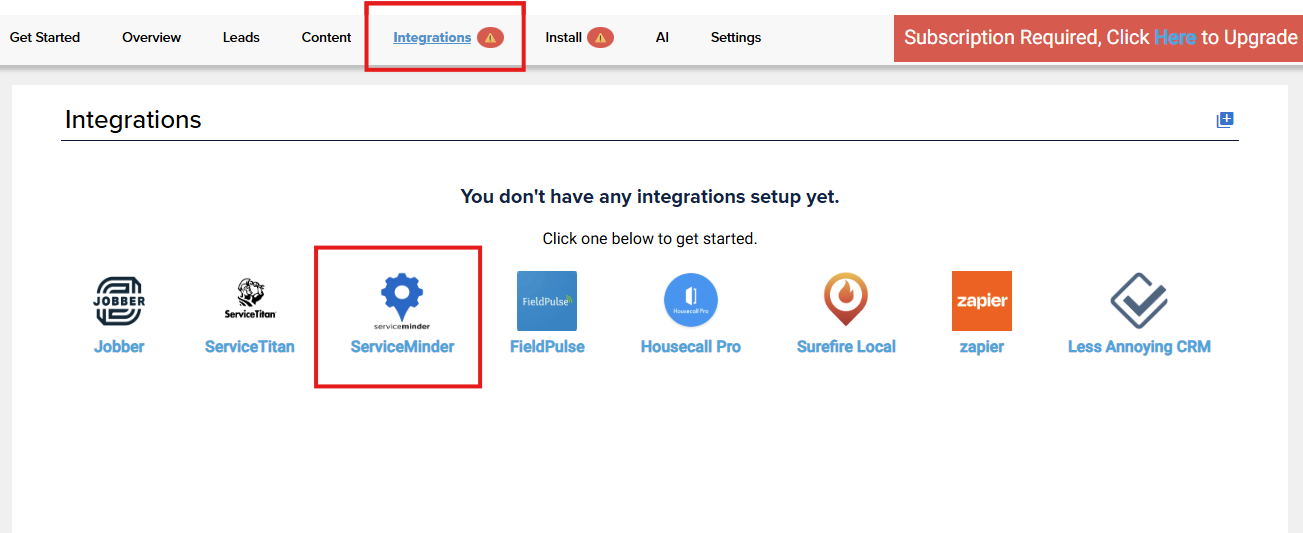The width and height of the screenshot is (1303, 533).
Task: Pick the orange zapier logo
Action: pyautogui.click(x=981, y=301)
